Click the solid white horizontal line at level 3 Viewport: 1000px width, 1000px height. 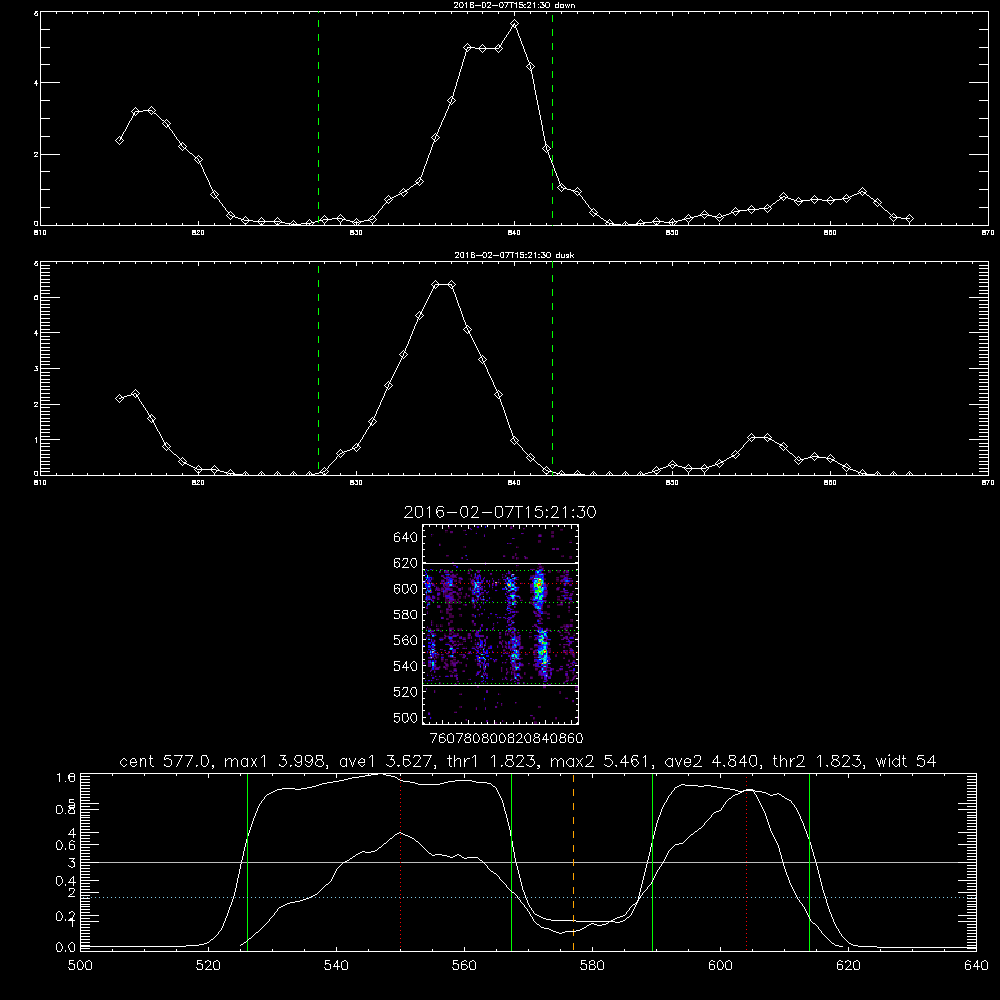pos(528,862)
